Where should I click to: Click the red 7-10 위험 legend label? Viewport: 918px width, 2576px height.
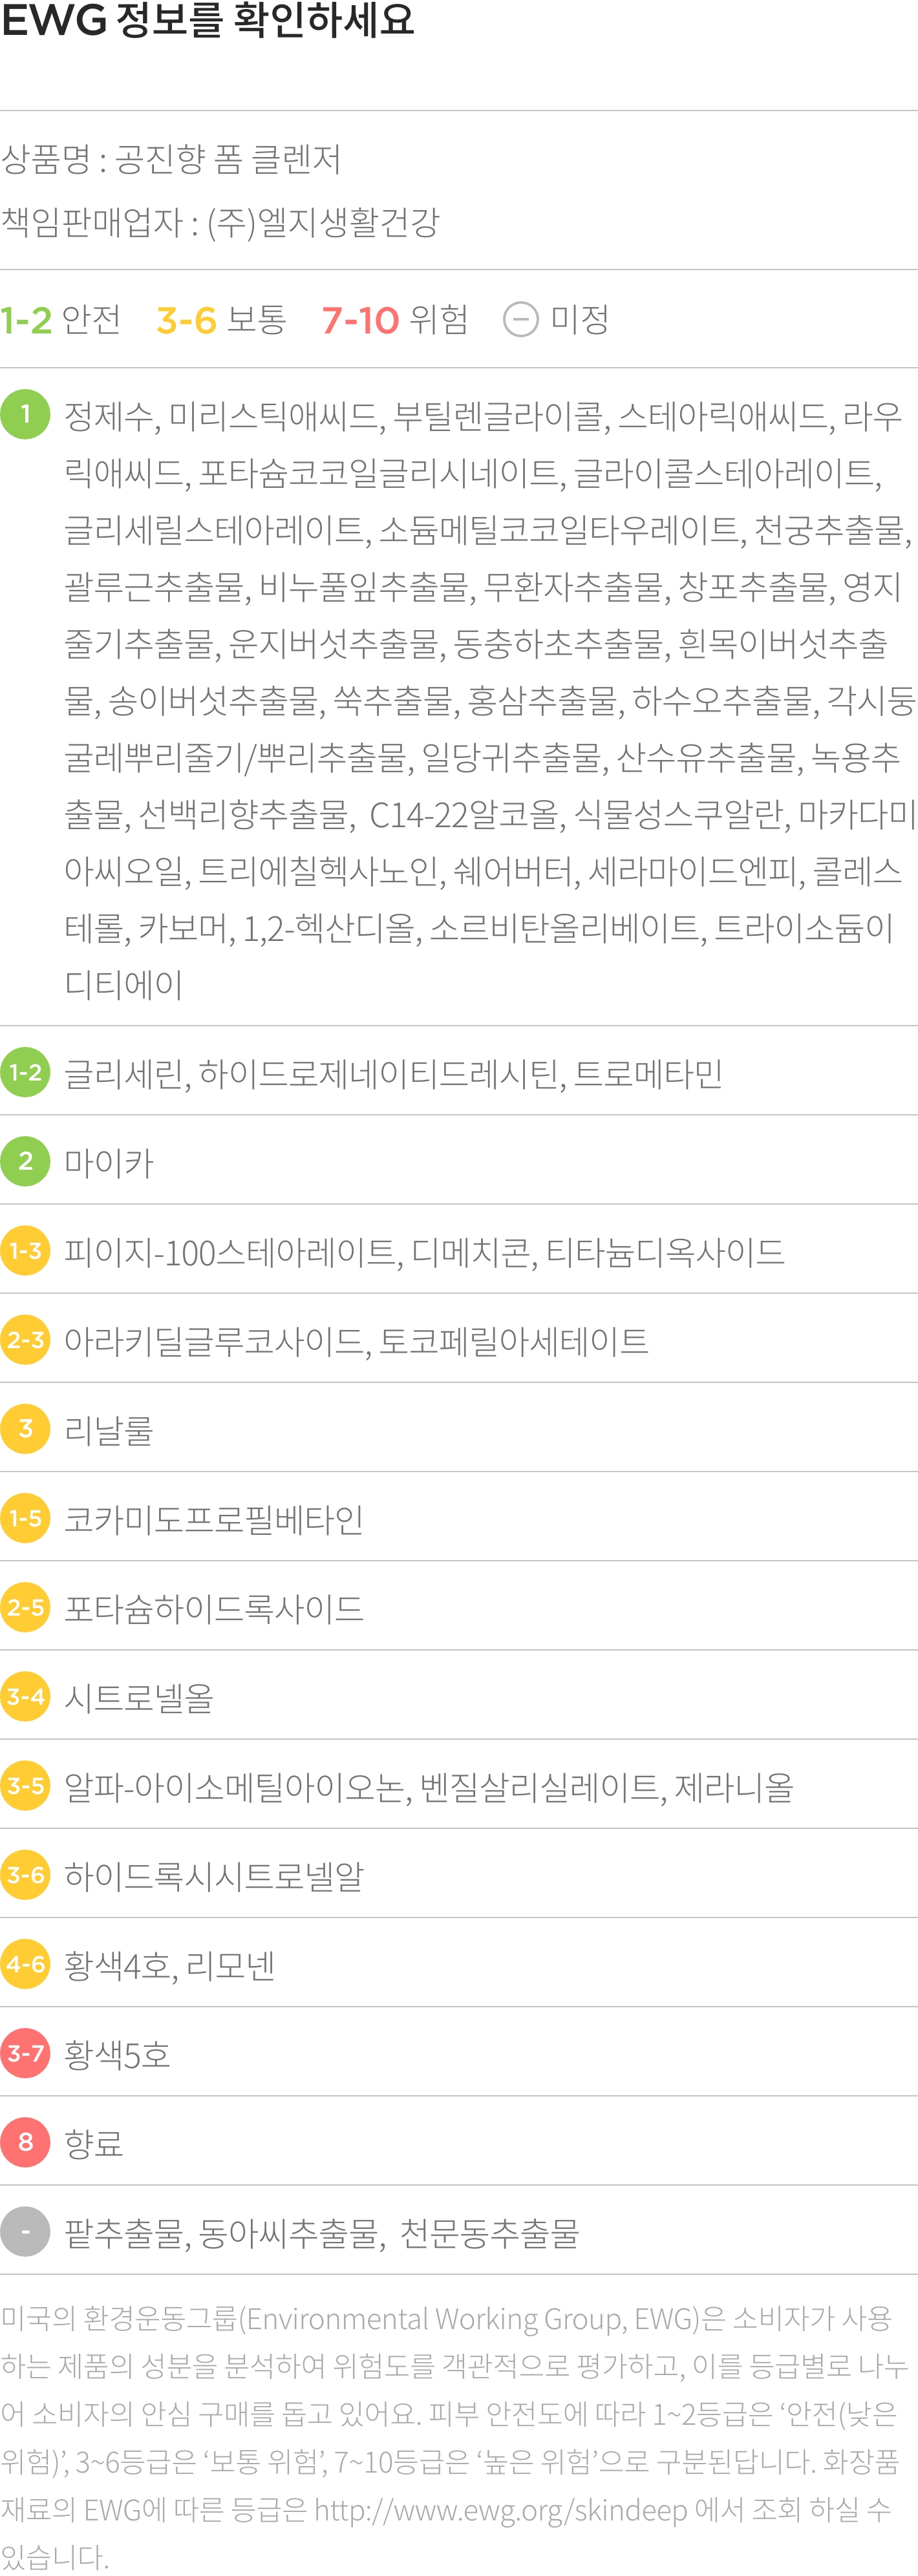click(395, 320)
